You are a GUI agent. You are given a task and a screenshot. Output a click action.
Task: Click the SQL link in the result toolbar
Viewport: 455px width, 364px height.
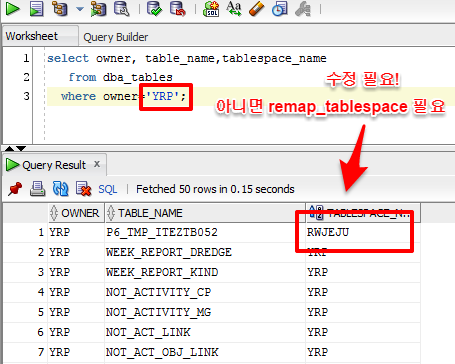108,189
